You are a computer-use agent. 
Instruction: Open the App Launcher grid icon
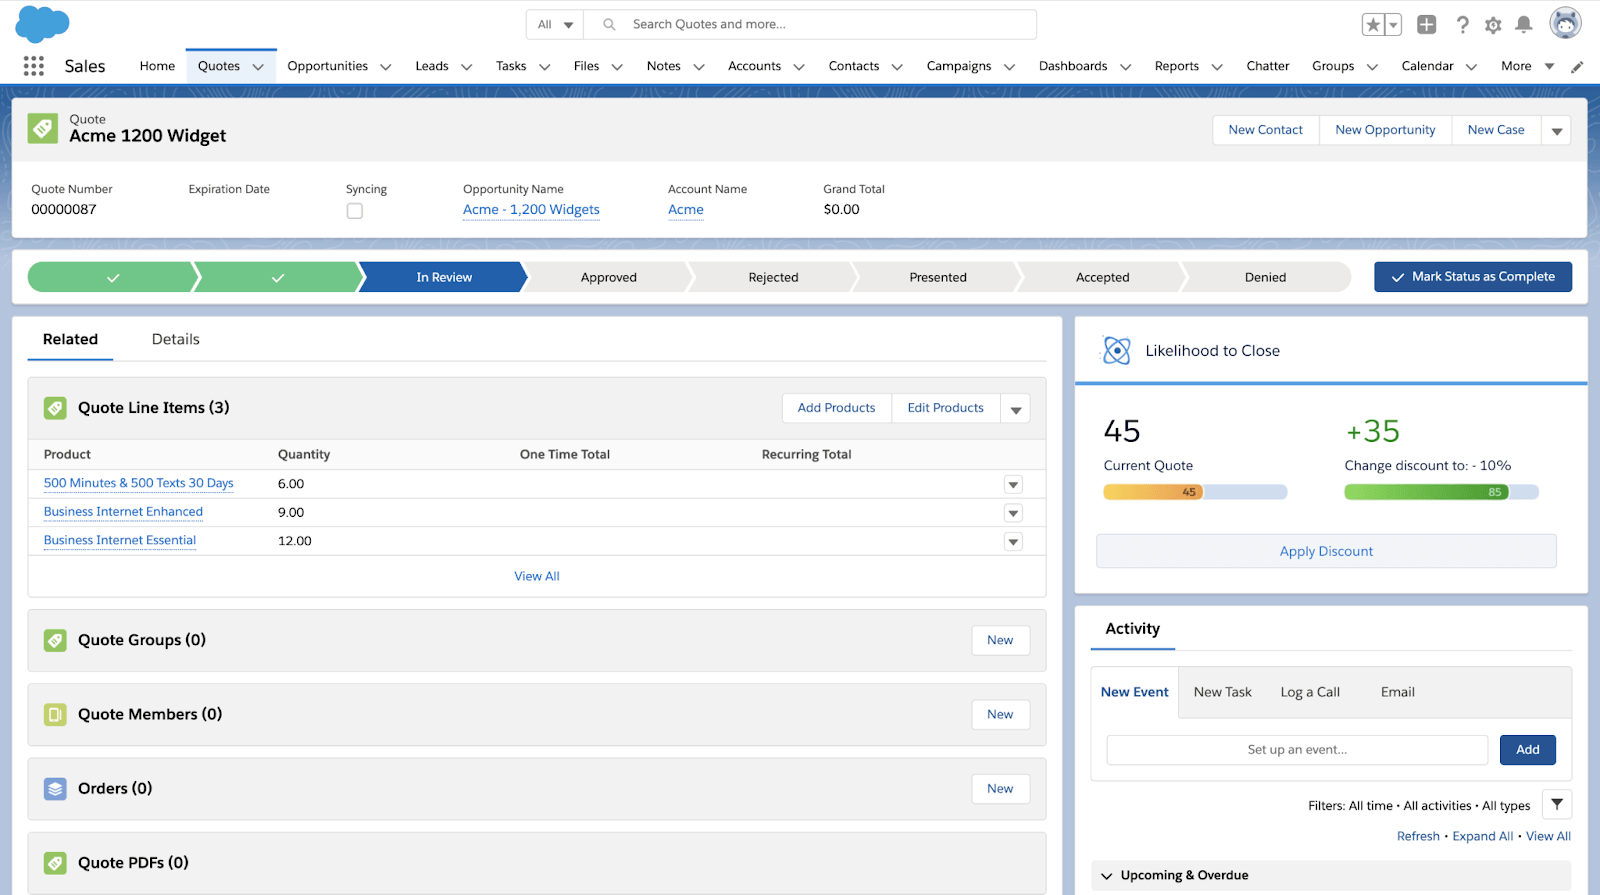(x=33, y=66)
